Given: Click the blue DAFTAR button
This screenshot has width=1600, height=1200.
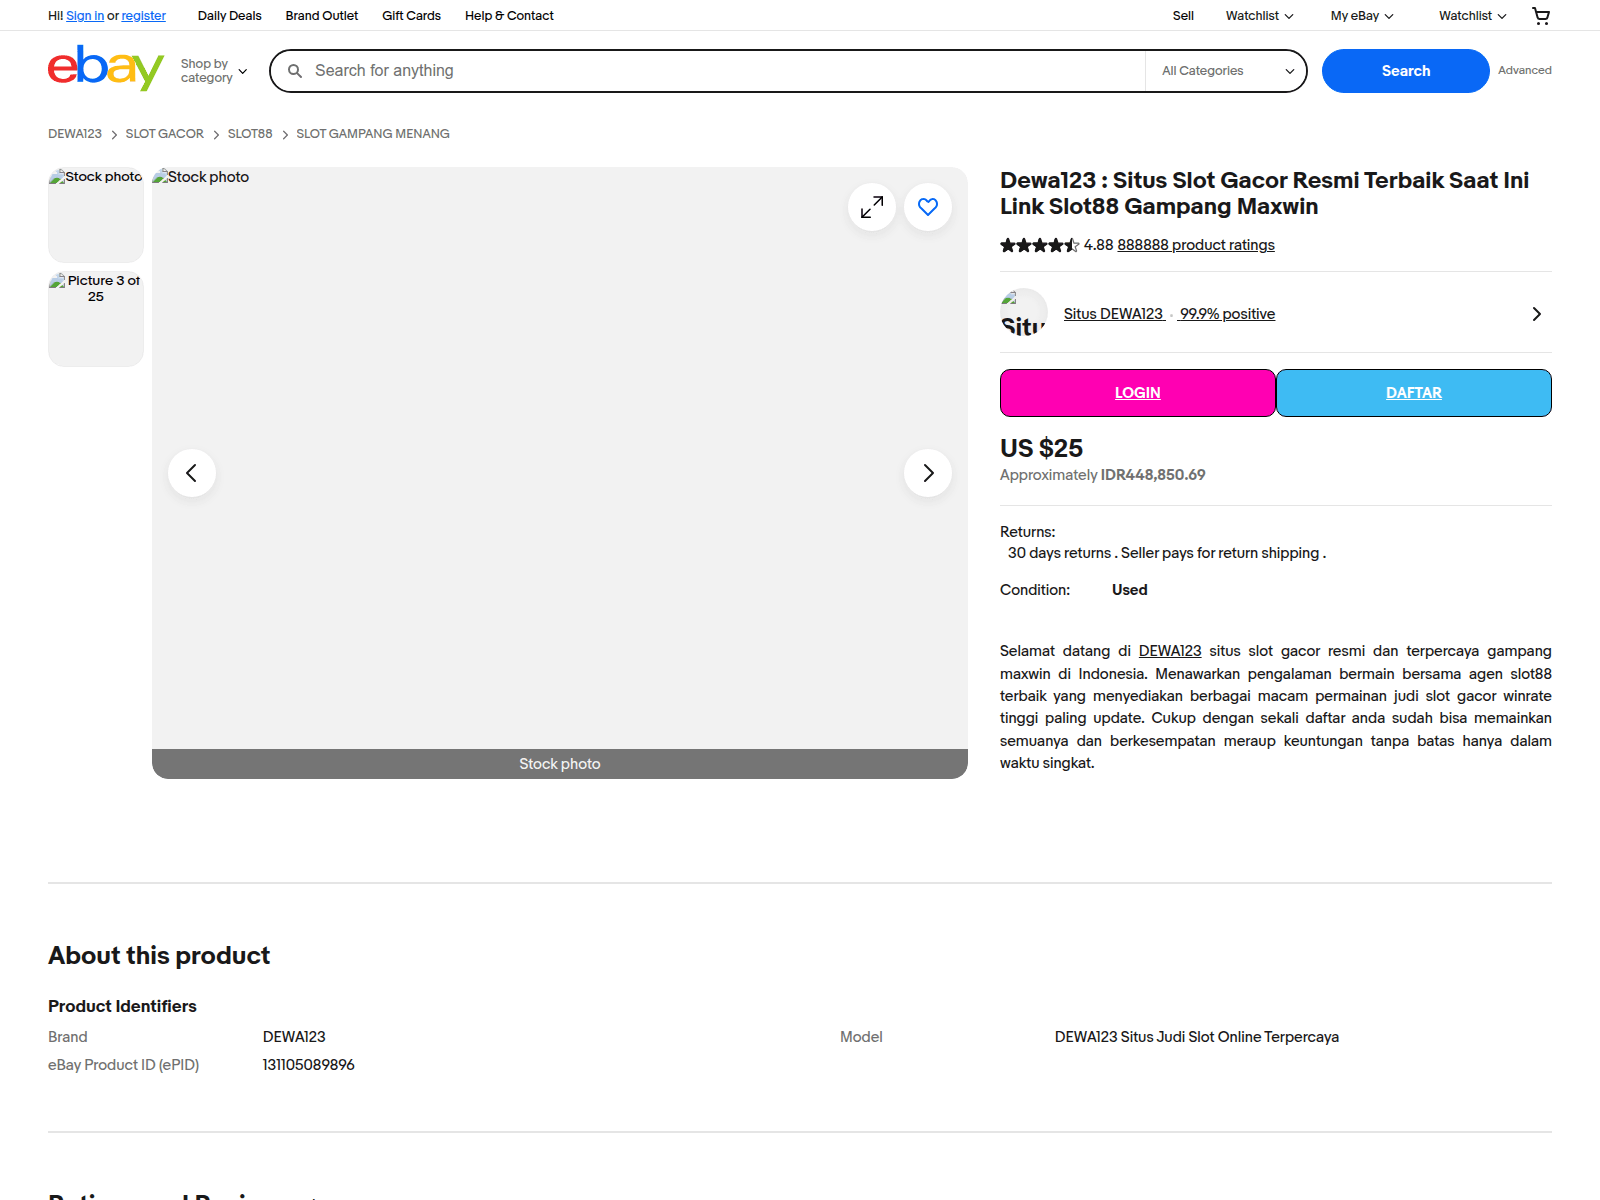Looking at the screenshot, I should pyautogui.click(x=1414, y=393).
